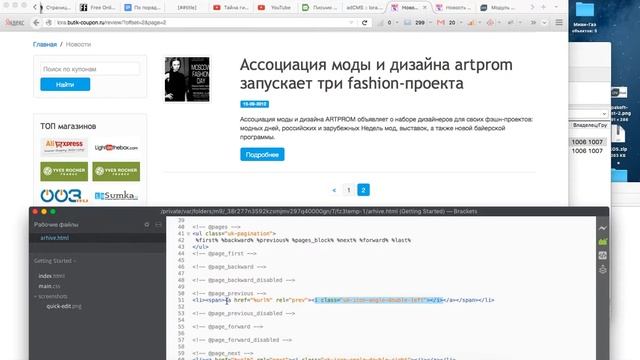Switch to the 'Модуль...' browser tab
The height and width of the screenshot is (360, 640).
pyautogui.click(x=499, y=7)
